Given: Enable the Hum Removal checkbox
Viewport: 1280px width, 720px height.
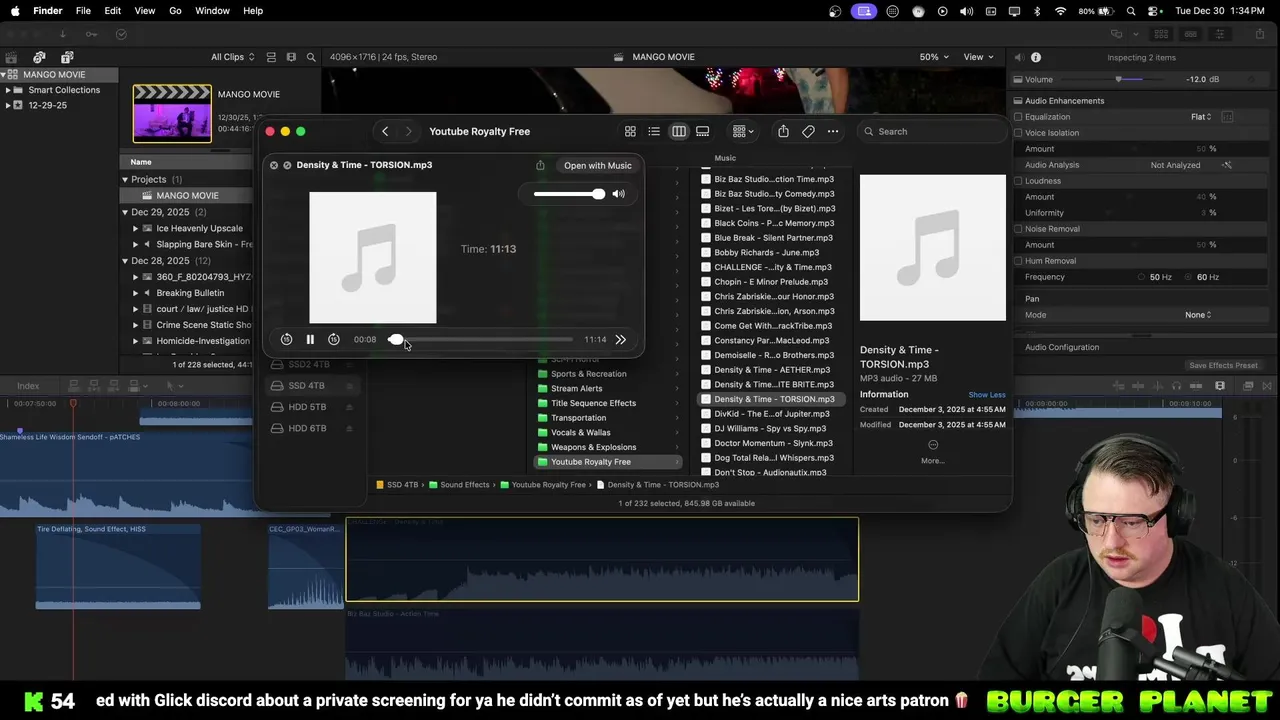Looking at the screenshot, I should pos(1018,261).
